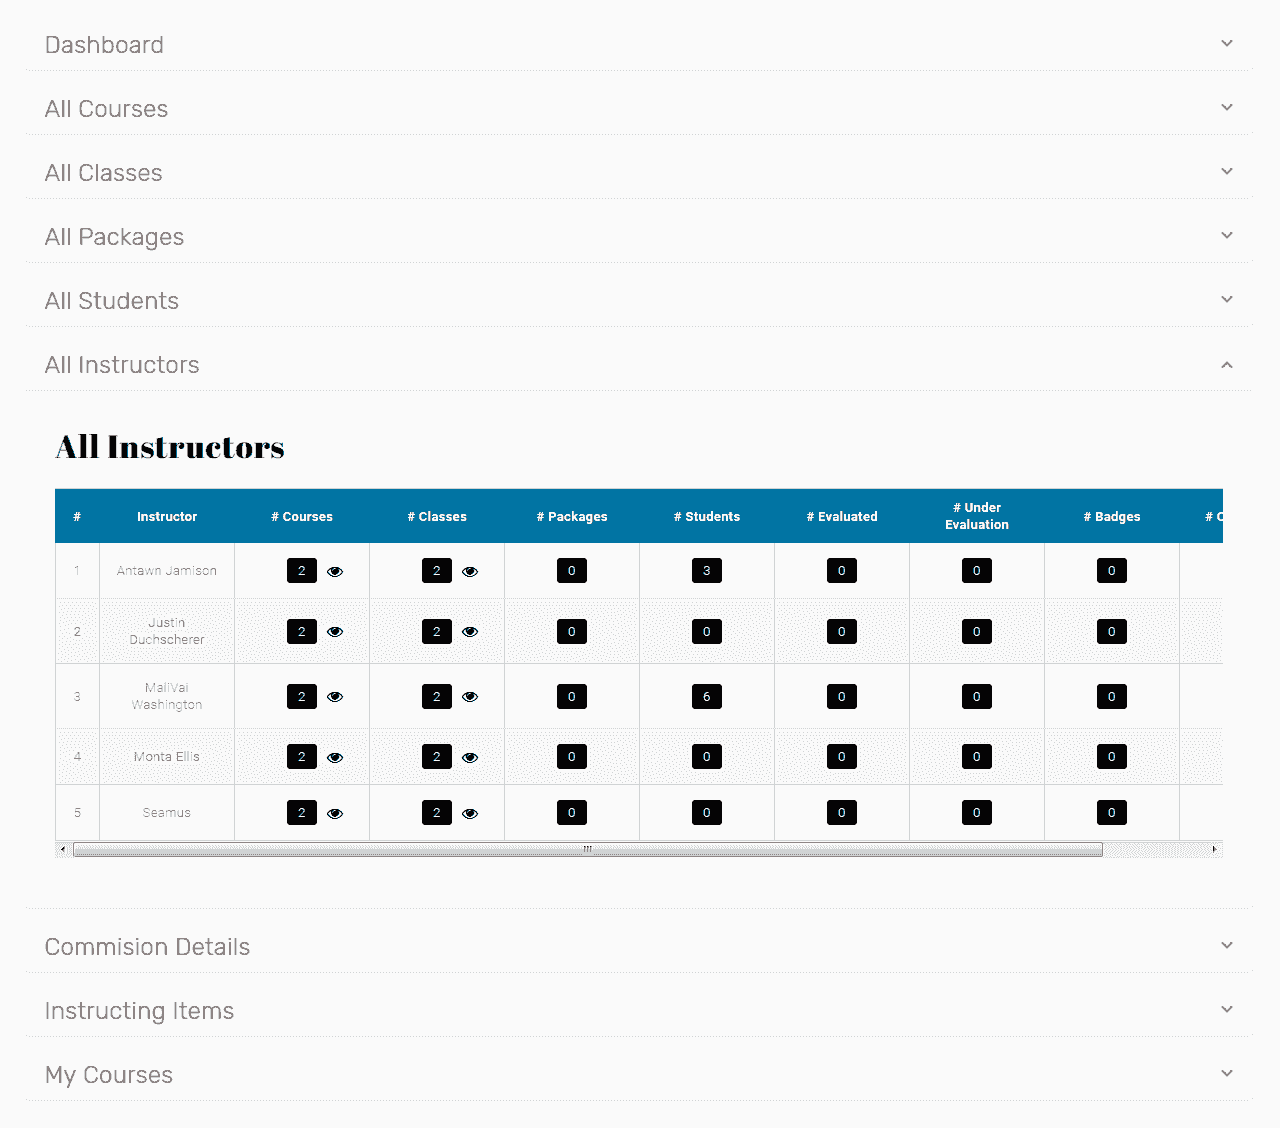View courses eye icon for Justin Duchscherer
Viewport: 1280px width, 1128px height.
[x=335, y=632]
